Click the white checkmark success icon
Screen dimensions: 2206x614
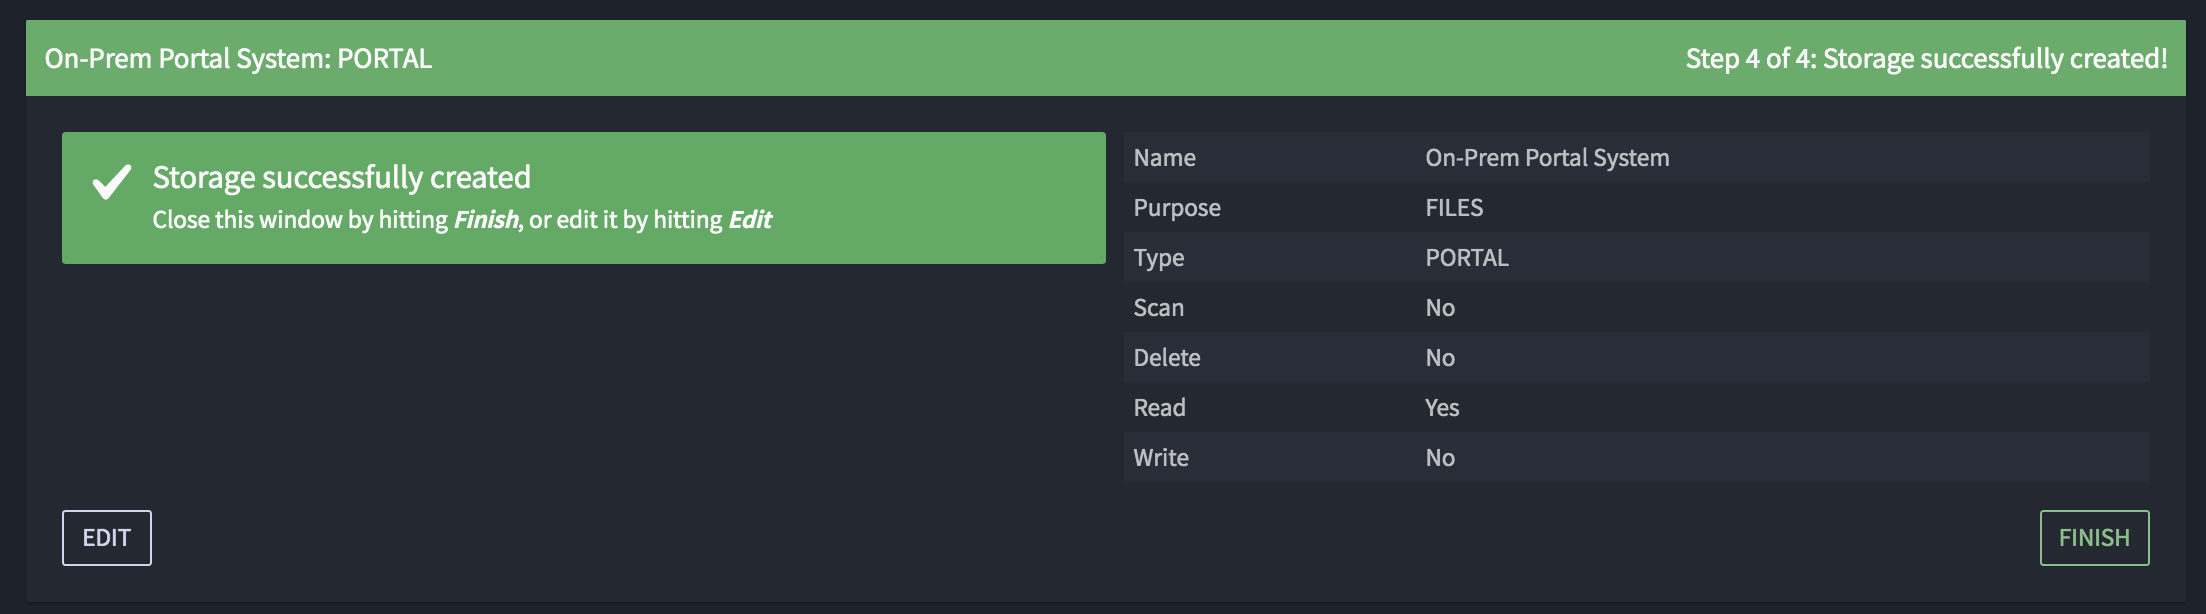coord(112,182)
